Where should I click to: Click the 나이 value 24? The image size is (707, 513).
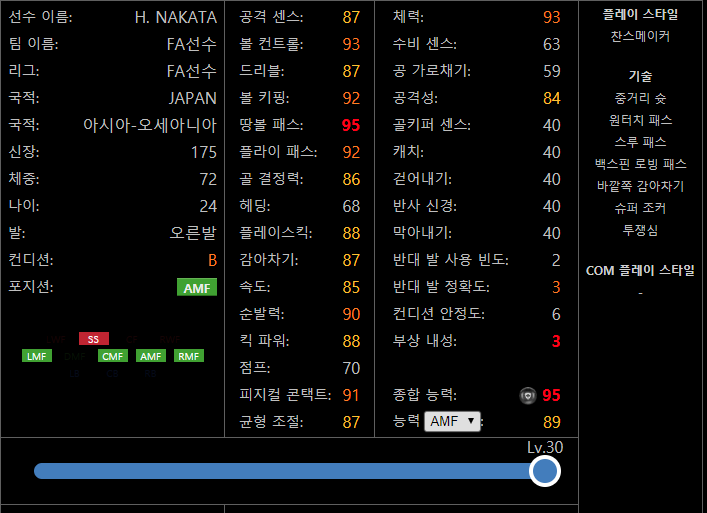tap(208, 206)
